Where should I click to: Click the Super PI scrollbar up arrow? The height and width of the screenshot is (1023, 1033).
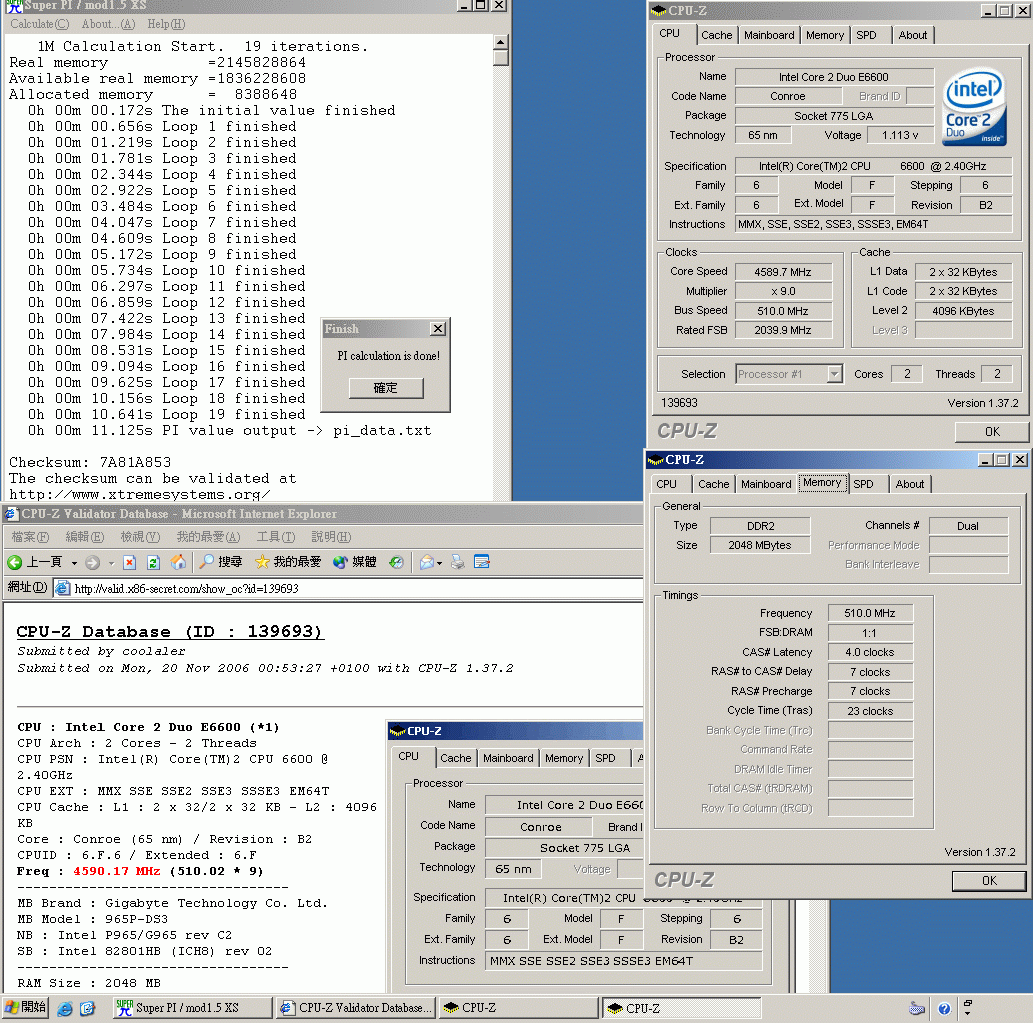coord(500,41)
